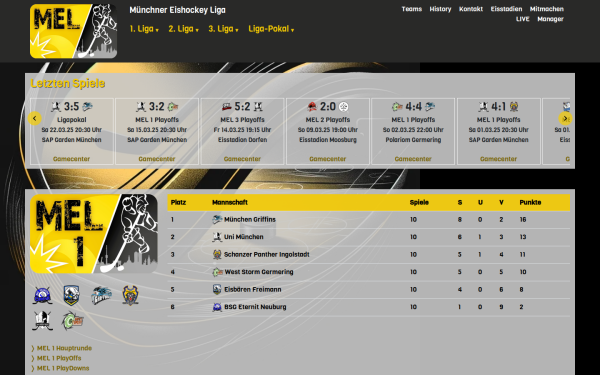Click Uni München in the standings table

[243, 237]
